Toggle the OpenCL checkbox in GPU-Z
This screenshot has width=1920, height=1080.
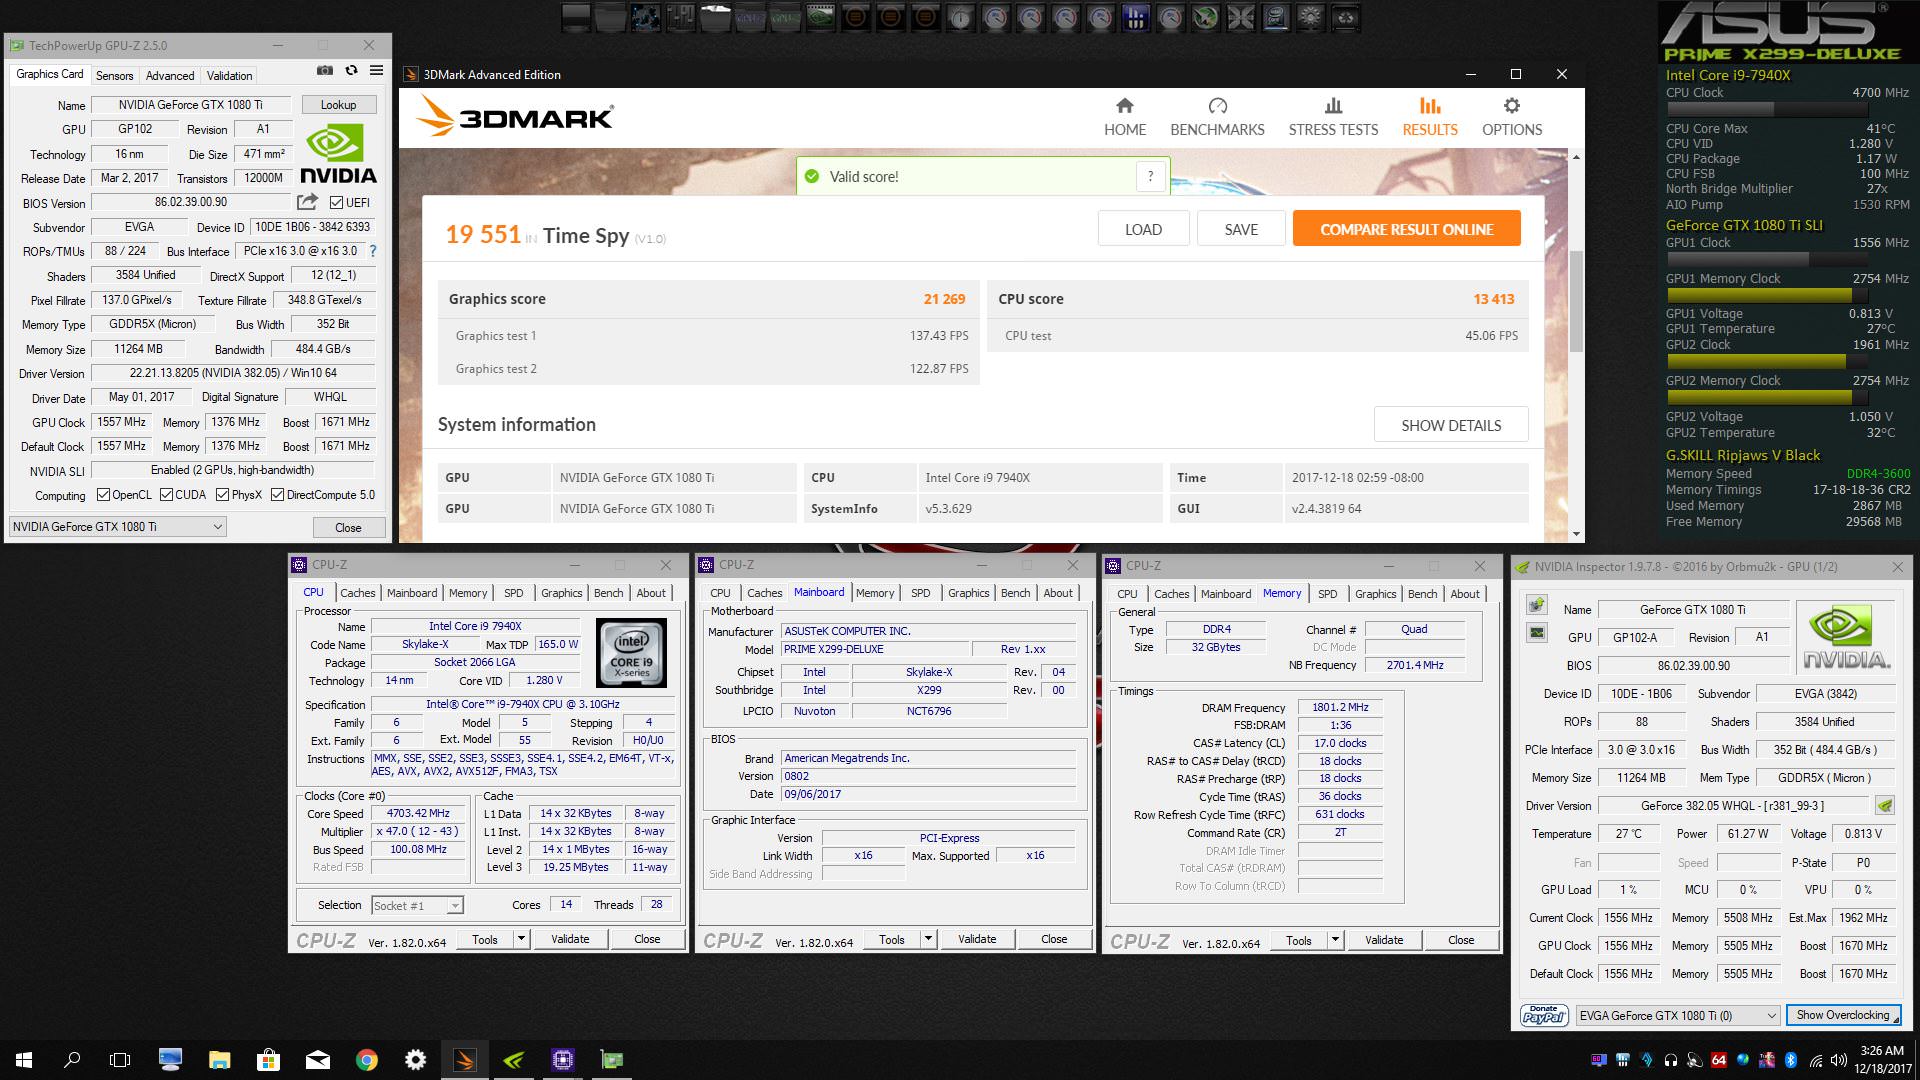103,494
